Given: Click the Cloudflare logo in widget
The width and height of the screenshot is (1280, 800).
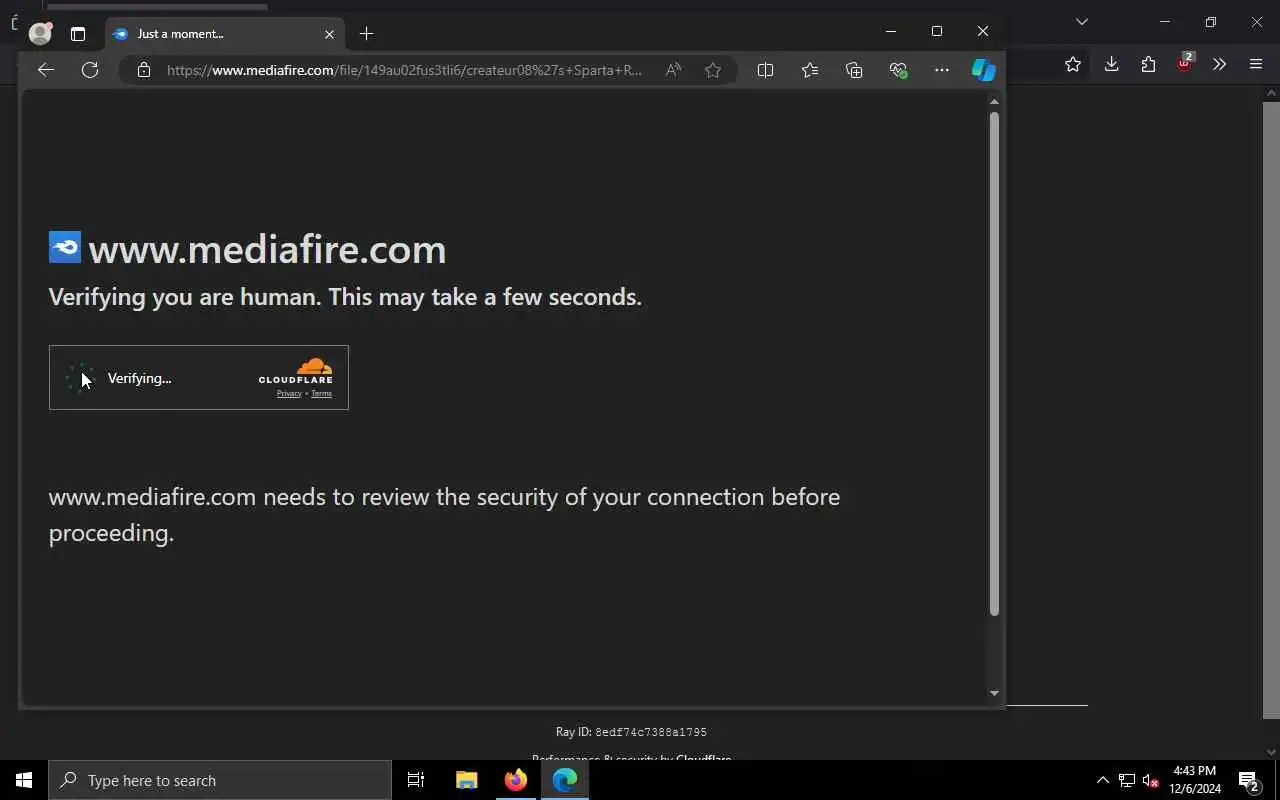Looking at the screenshot, I should pos(296,371).
